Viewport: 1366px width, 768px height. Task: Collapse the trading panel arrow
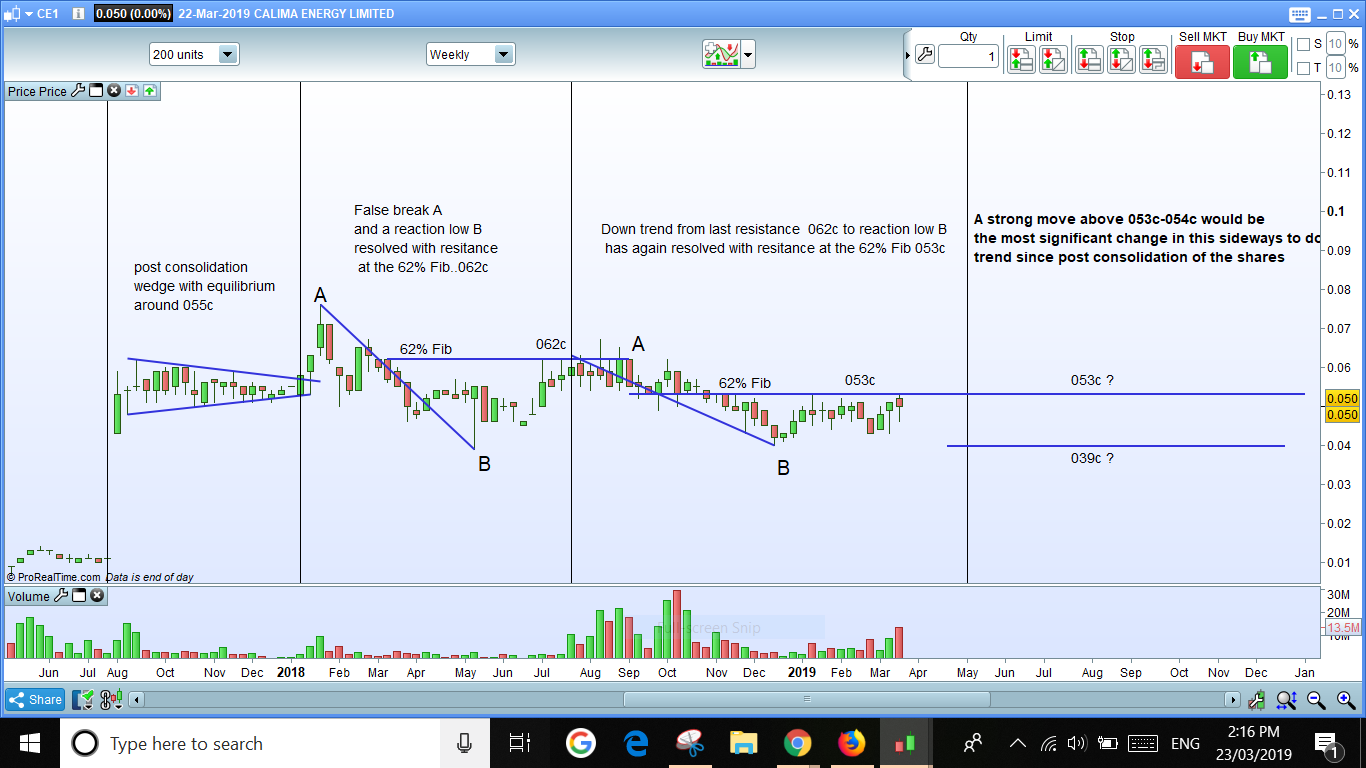click(x=908, y=55)
